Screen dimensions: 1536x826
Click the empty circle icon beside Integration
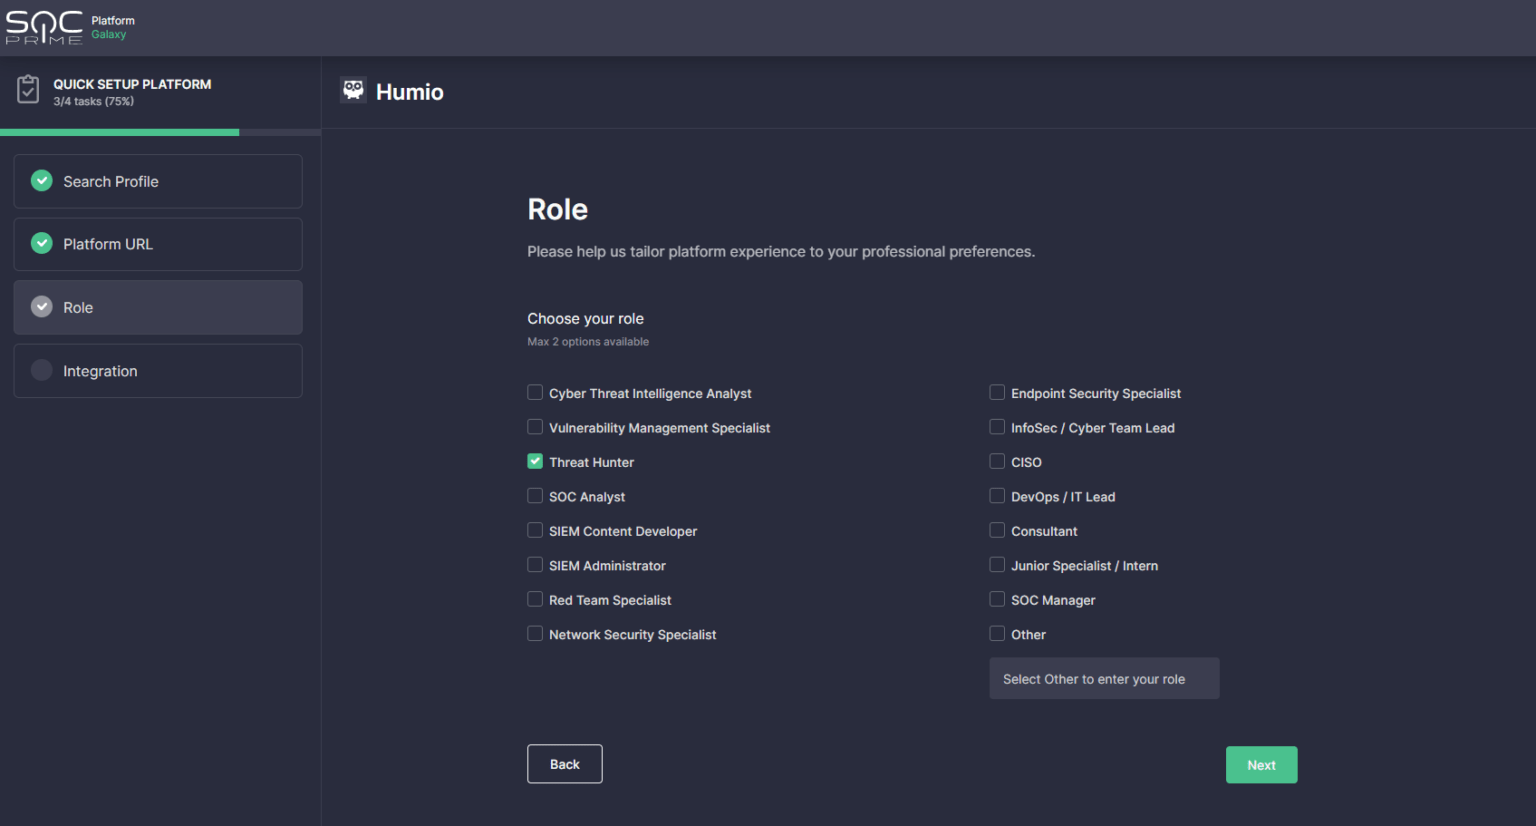41,370
